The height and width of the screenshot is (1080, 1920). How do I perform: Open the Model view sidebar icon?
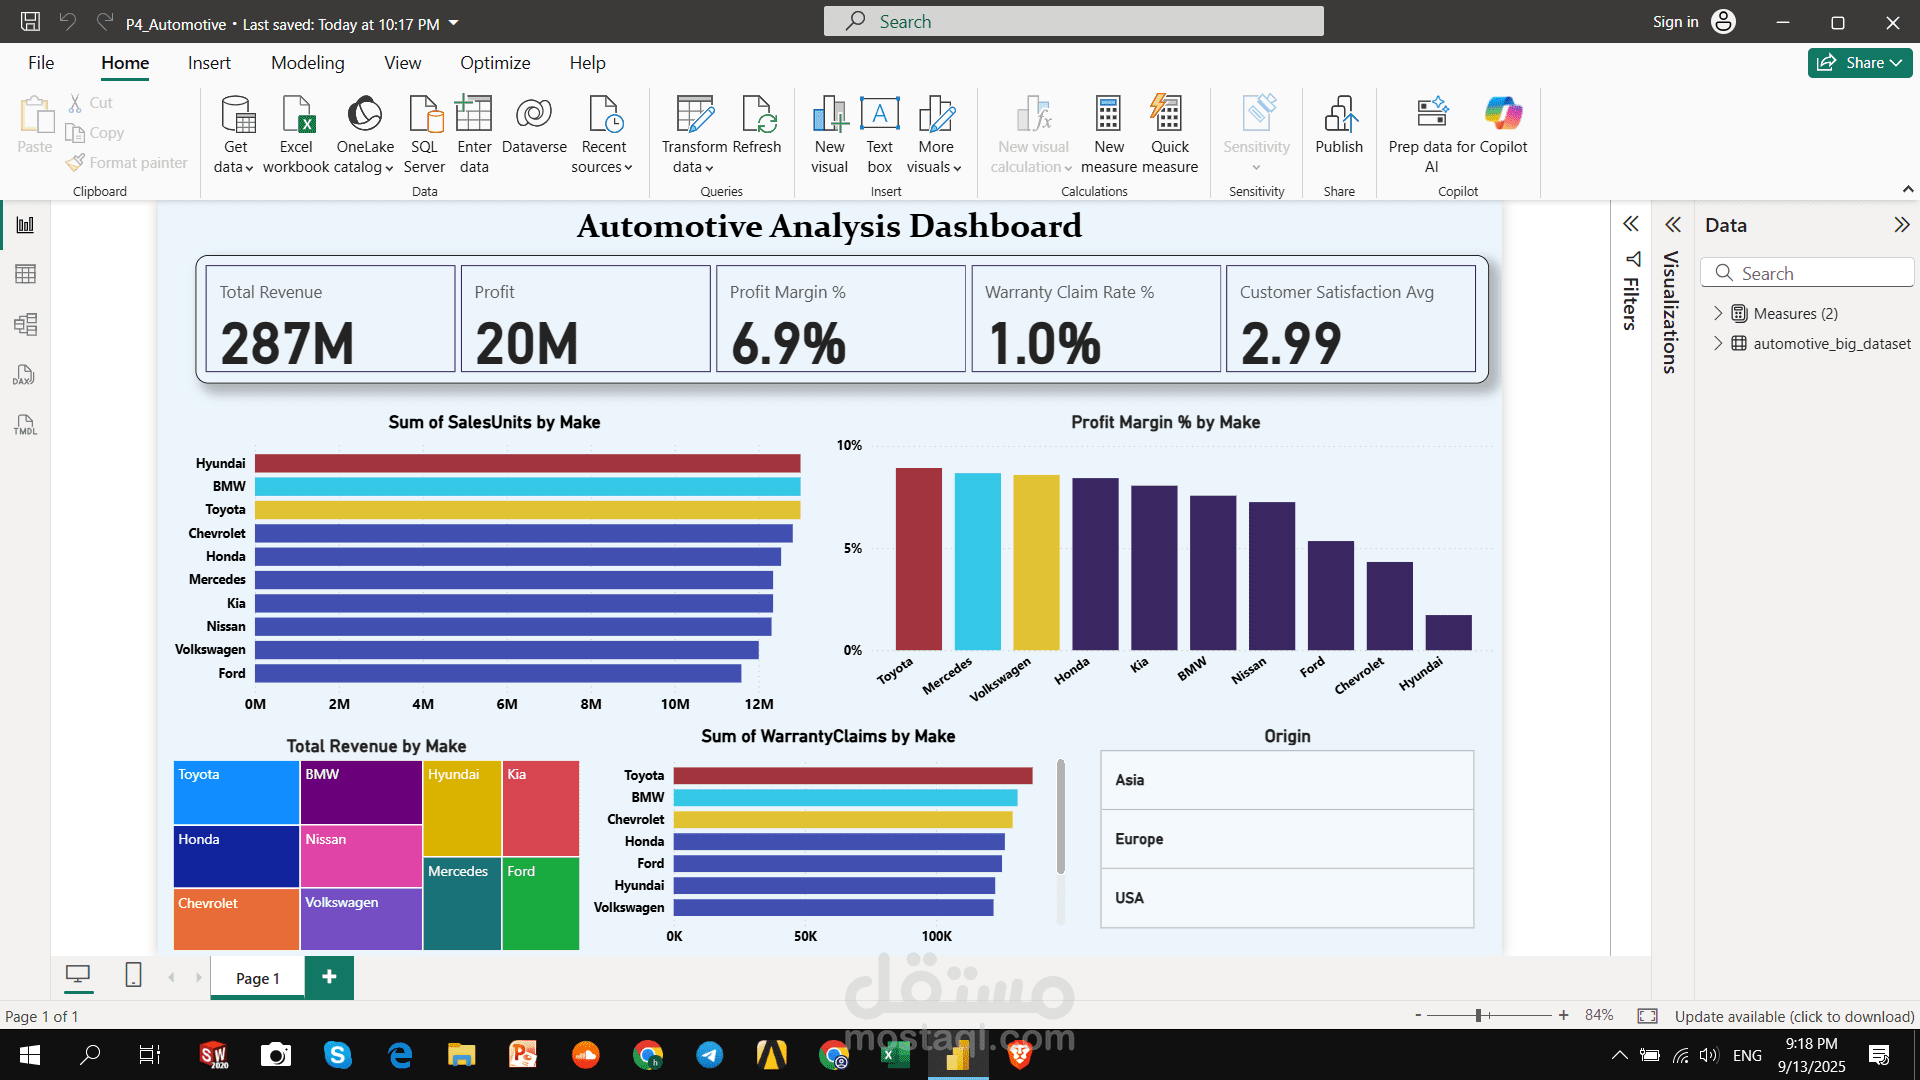[26, 324]
